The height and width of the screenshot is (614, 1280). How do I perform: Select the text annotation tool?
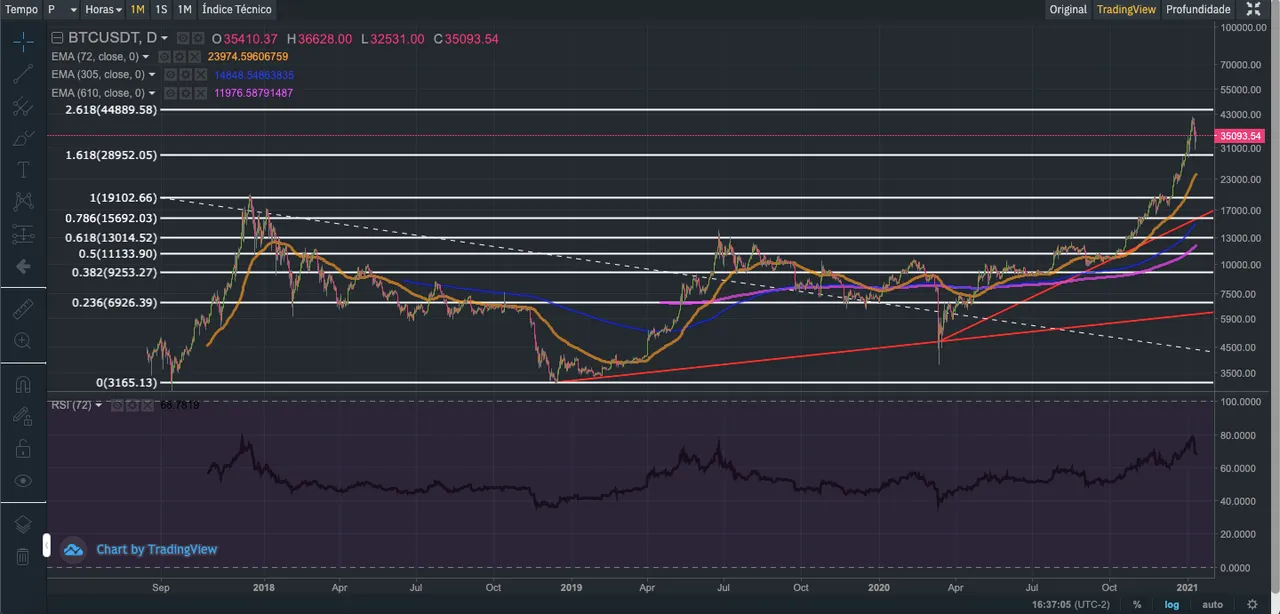pos(23,170)
